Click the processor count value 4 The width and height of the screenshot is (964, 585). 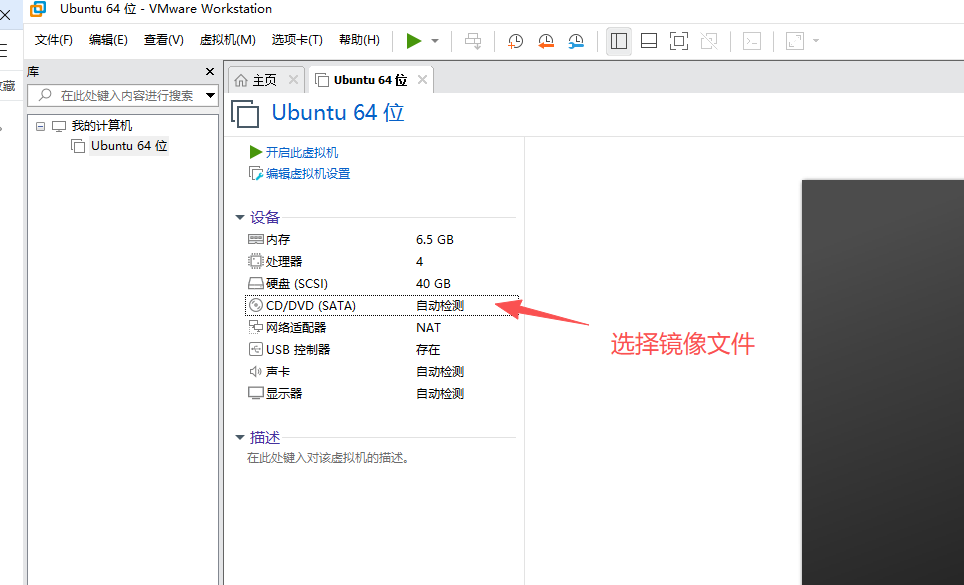click(419, 262)
